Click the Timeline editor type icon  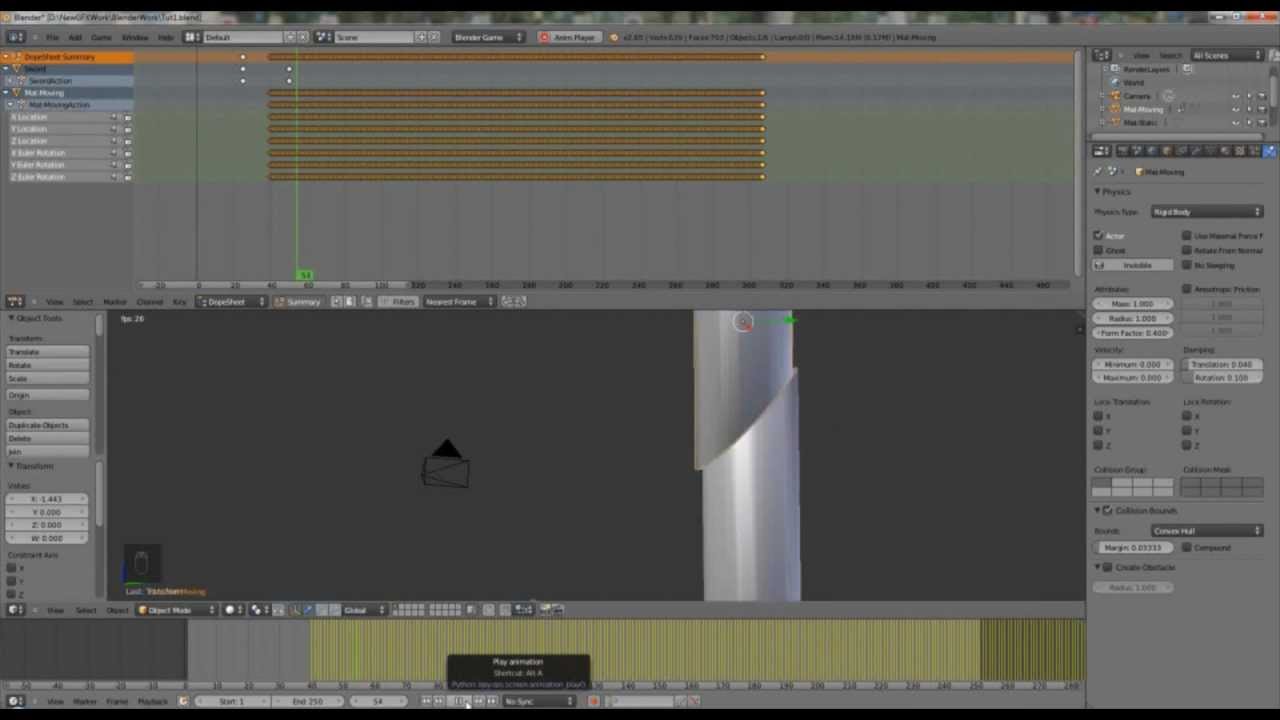(x=14, y=701)
